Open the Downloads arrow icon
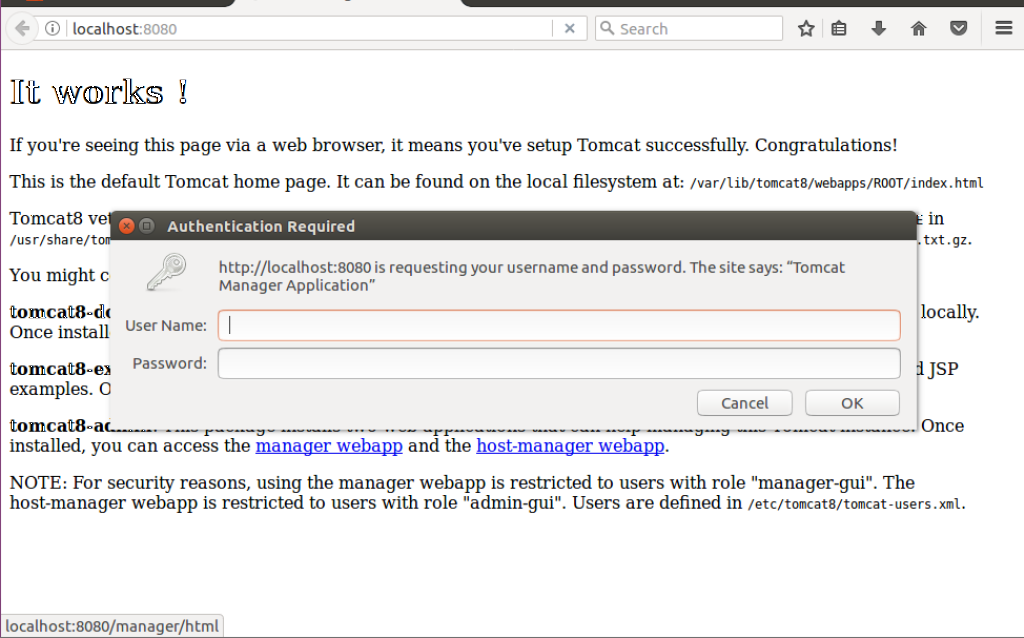The width and height of the screenshot is (1024, 638). coord(879,29)
